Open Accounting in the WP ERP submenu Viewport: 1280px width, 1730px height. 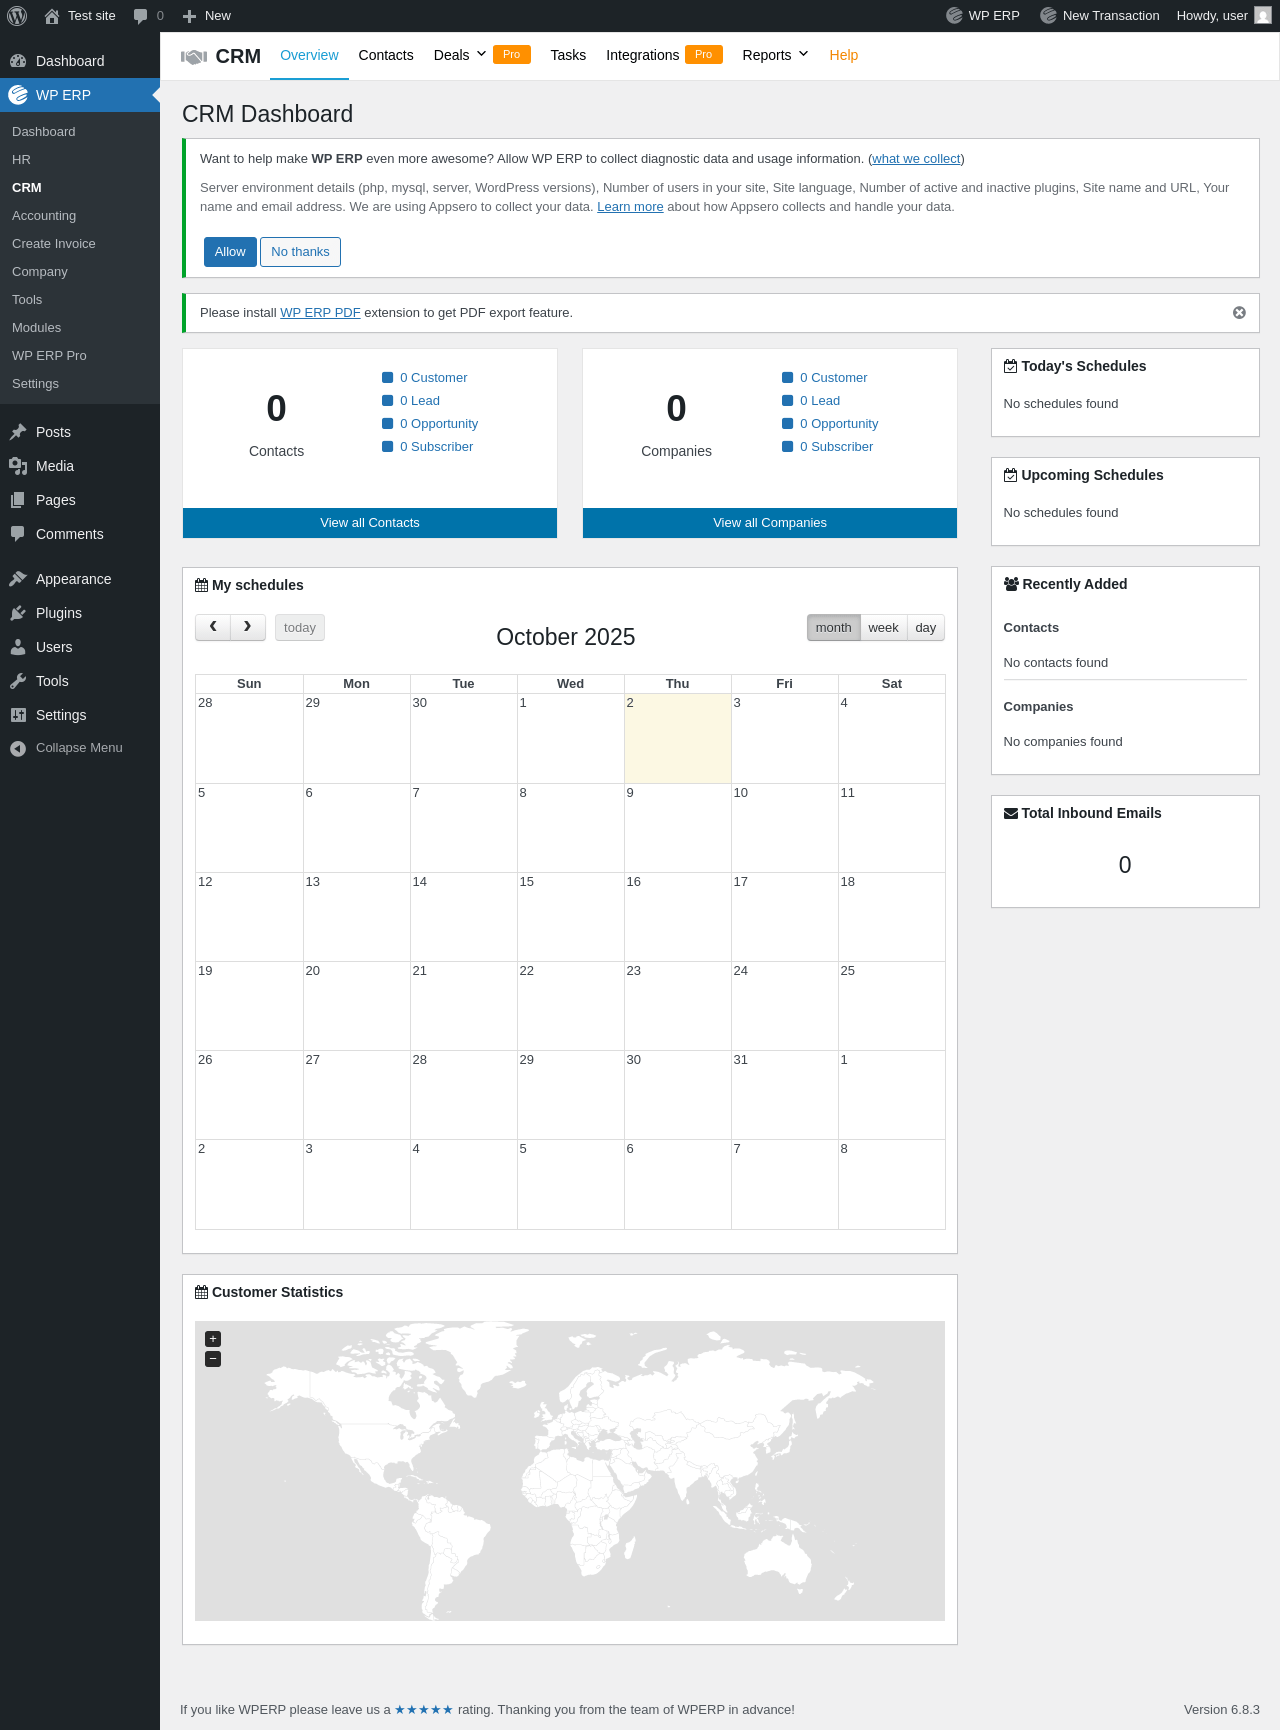(44, 216)
